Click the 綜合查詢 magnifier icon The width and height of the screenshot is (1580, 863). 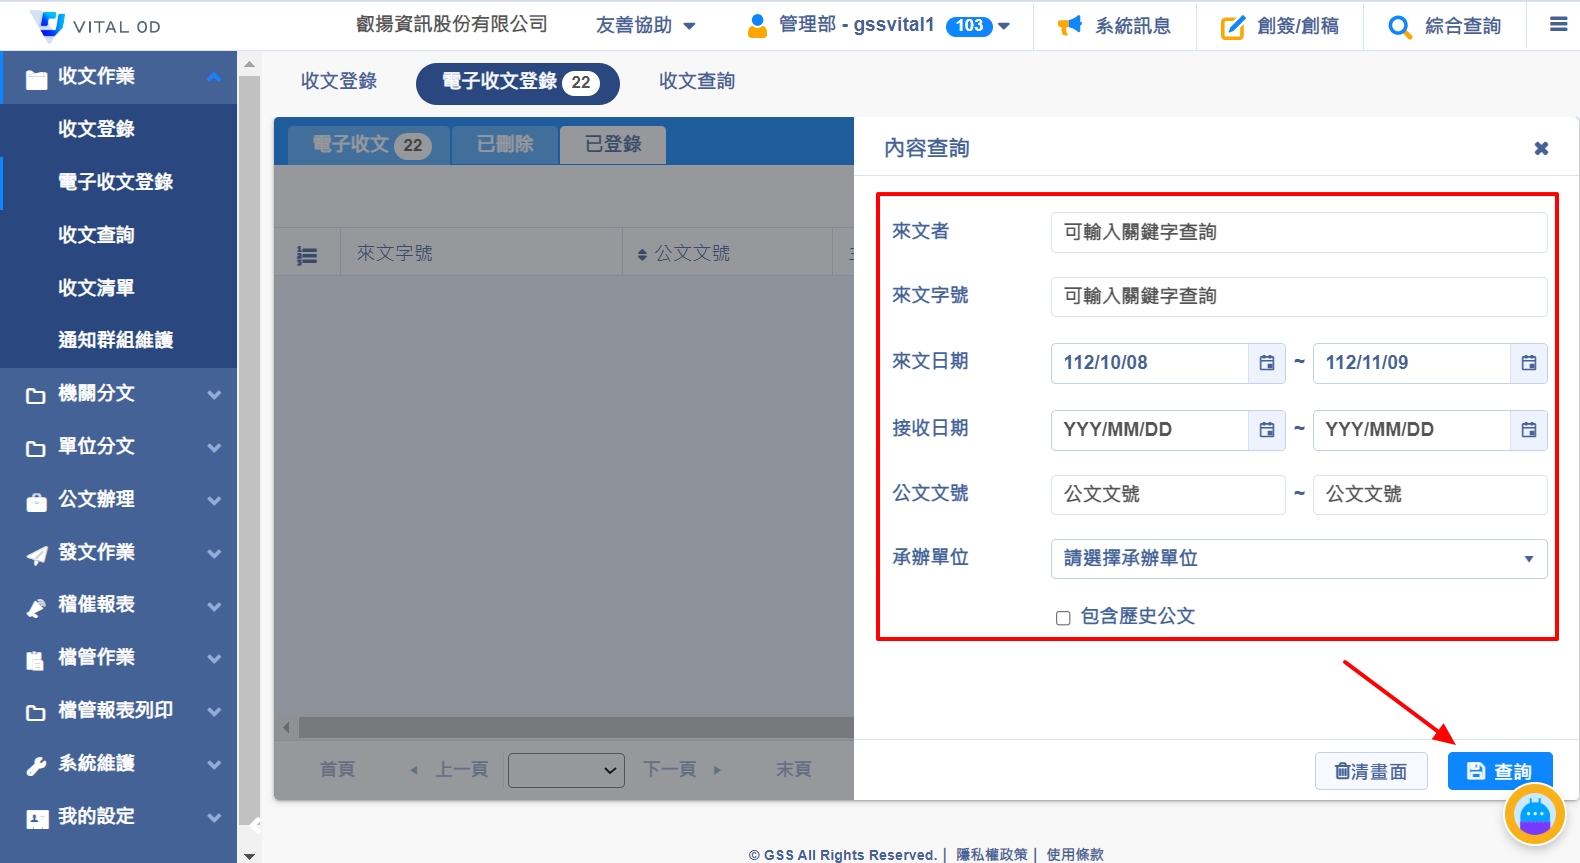1399,27
